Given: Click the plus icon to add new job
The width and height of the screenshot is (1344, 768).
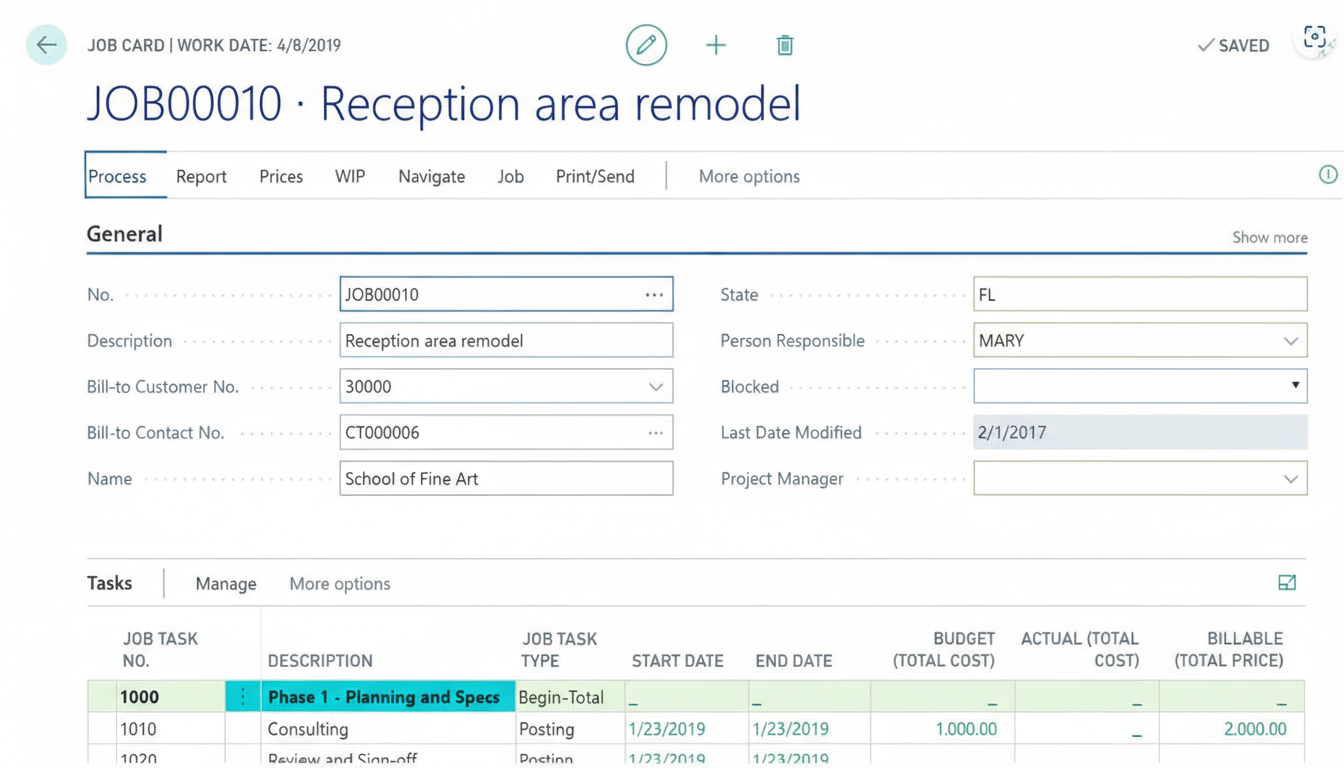Looking at the screenshot, I should point(716,45).
